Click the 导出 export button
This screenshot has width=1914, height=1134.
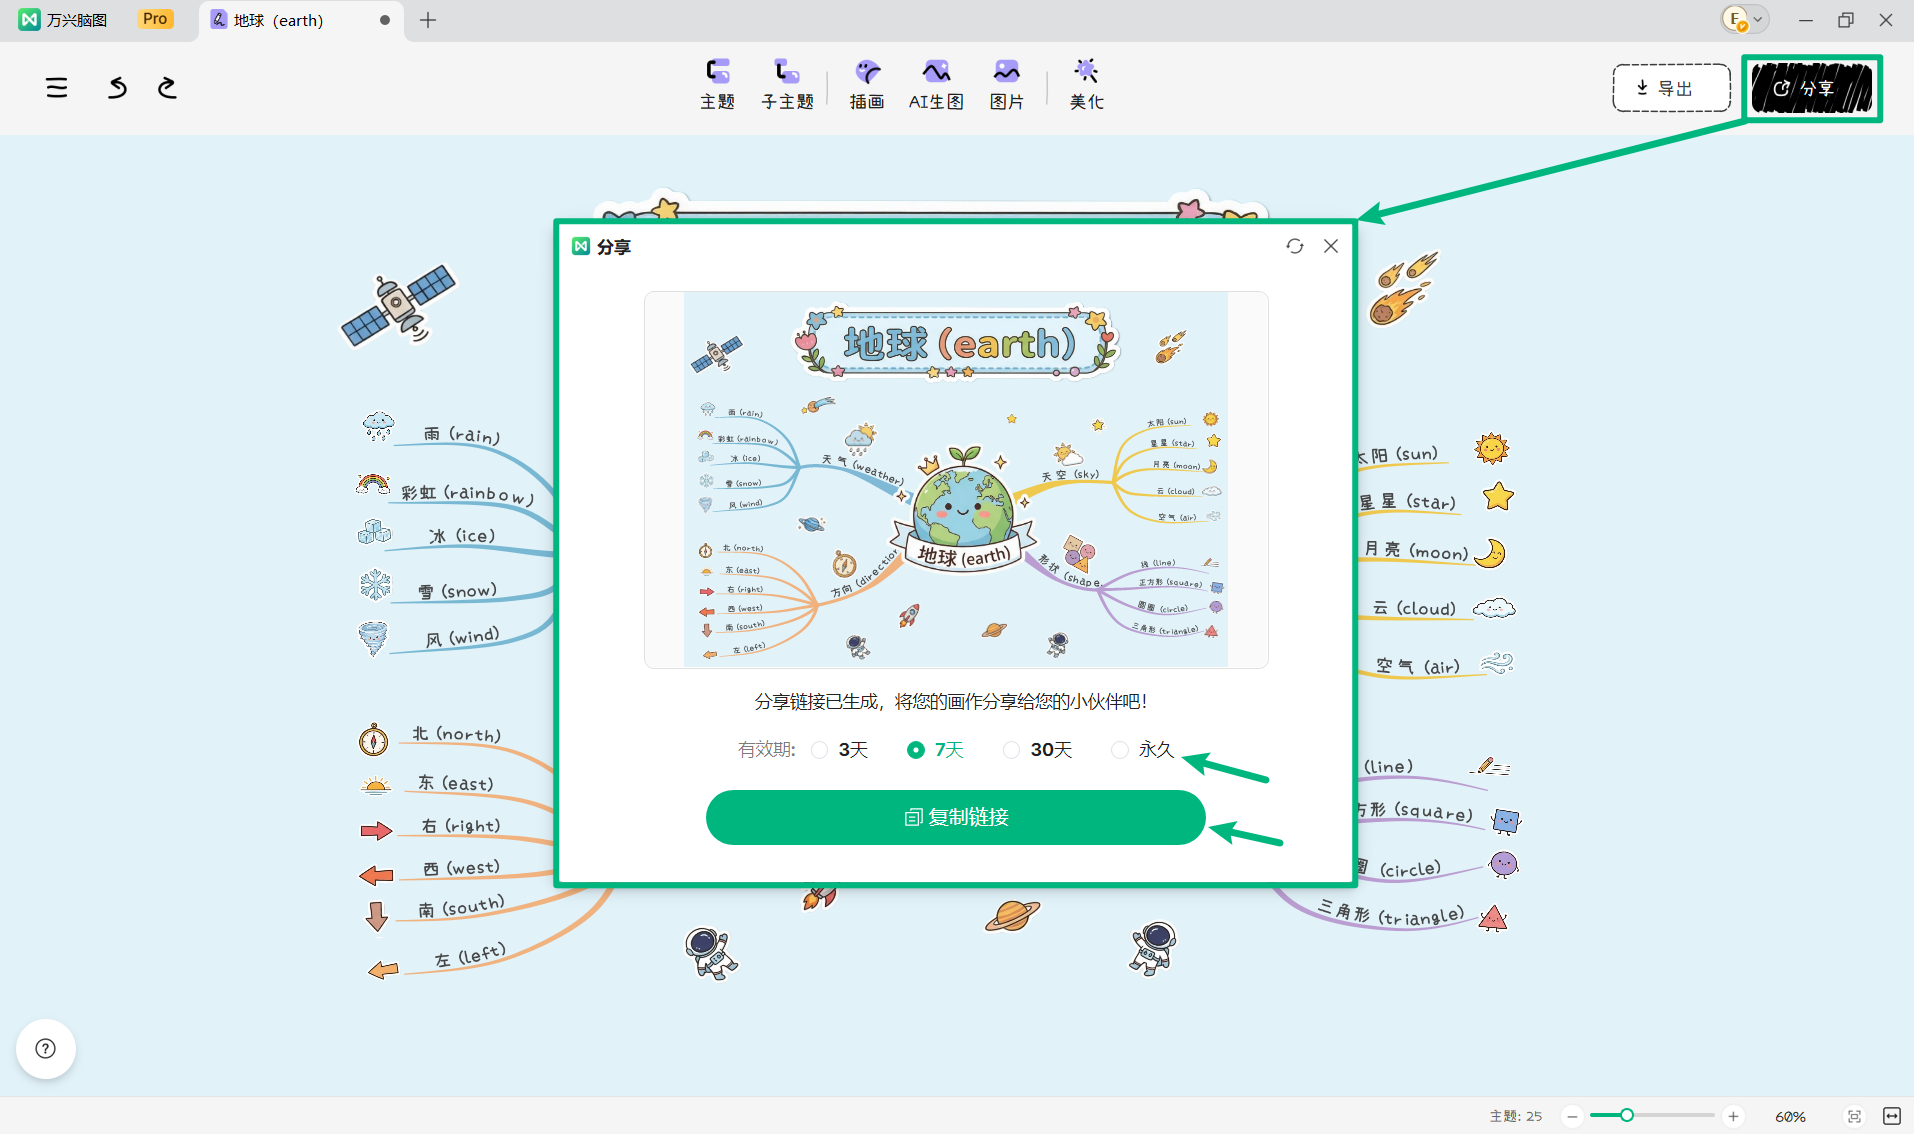point(1671,88)
